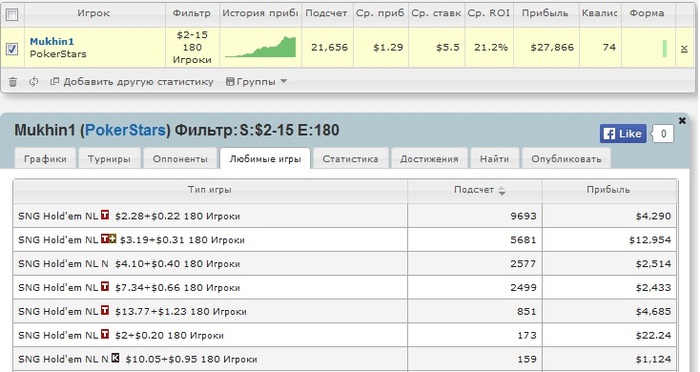Screen dimensions: 700x372
Task: Click the 74 qualification value
Action: 609,47
